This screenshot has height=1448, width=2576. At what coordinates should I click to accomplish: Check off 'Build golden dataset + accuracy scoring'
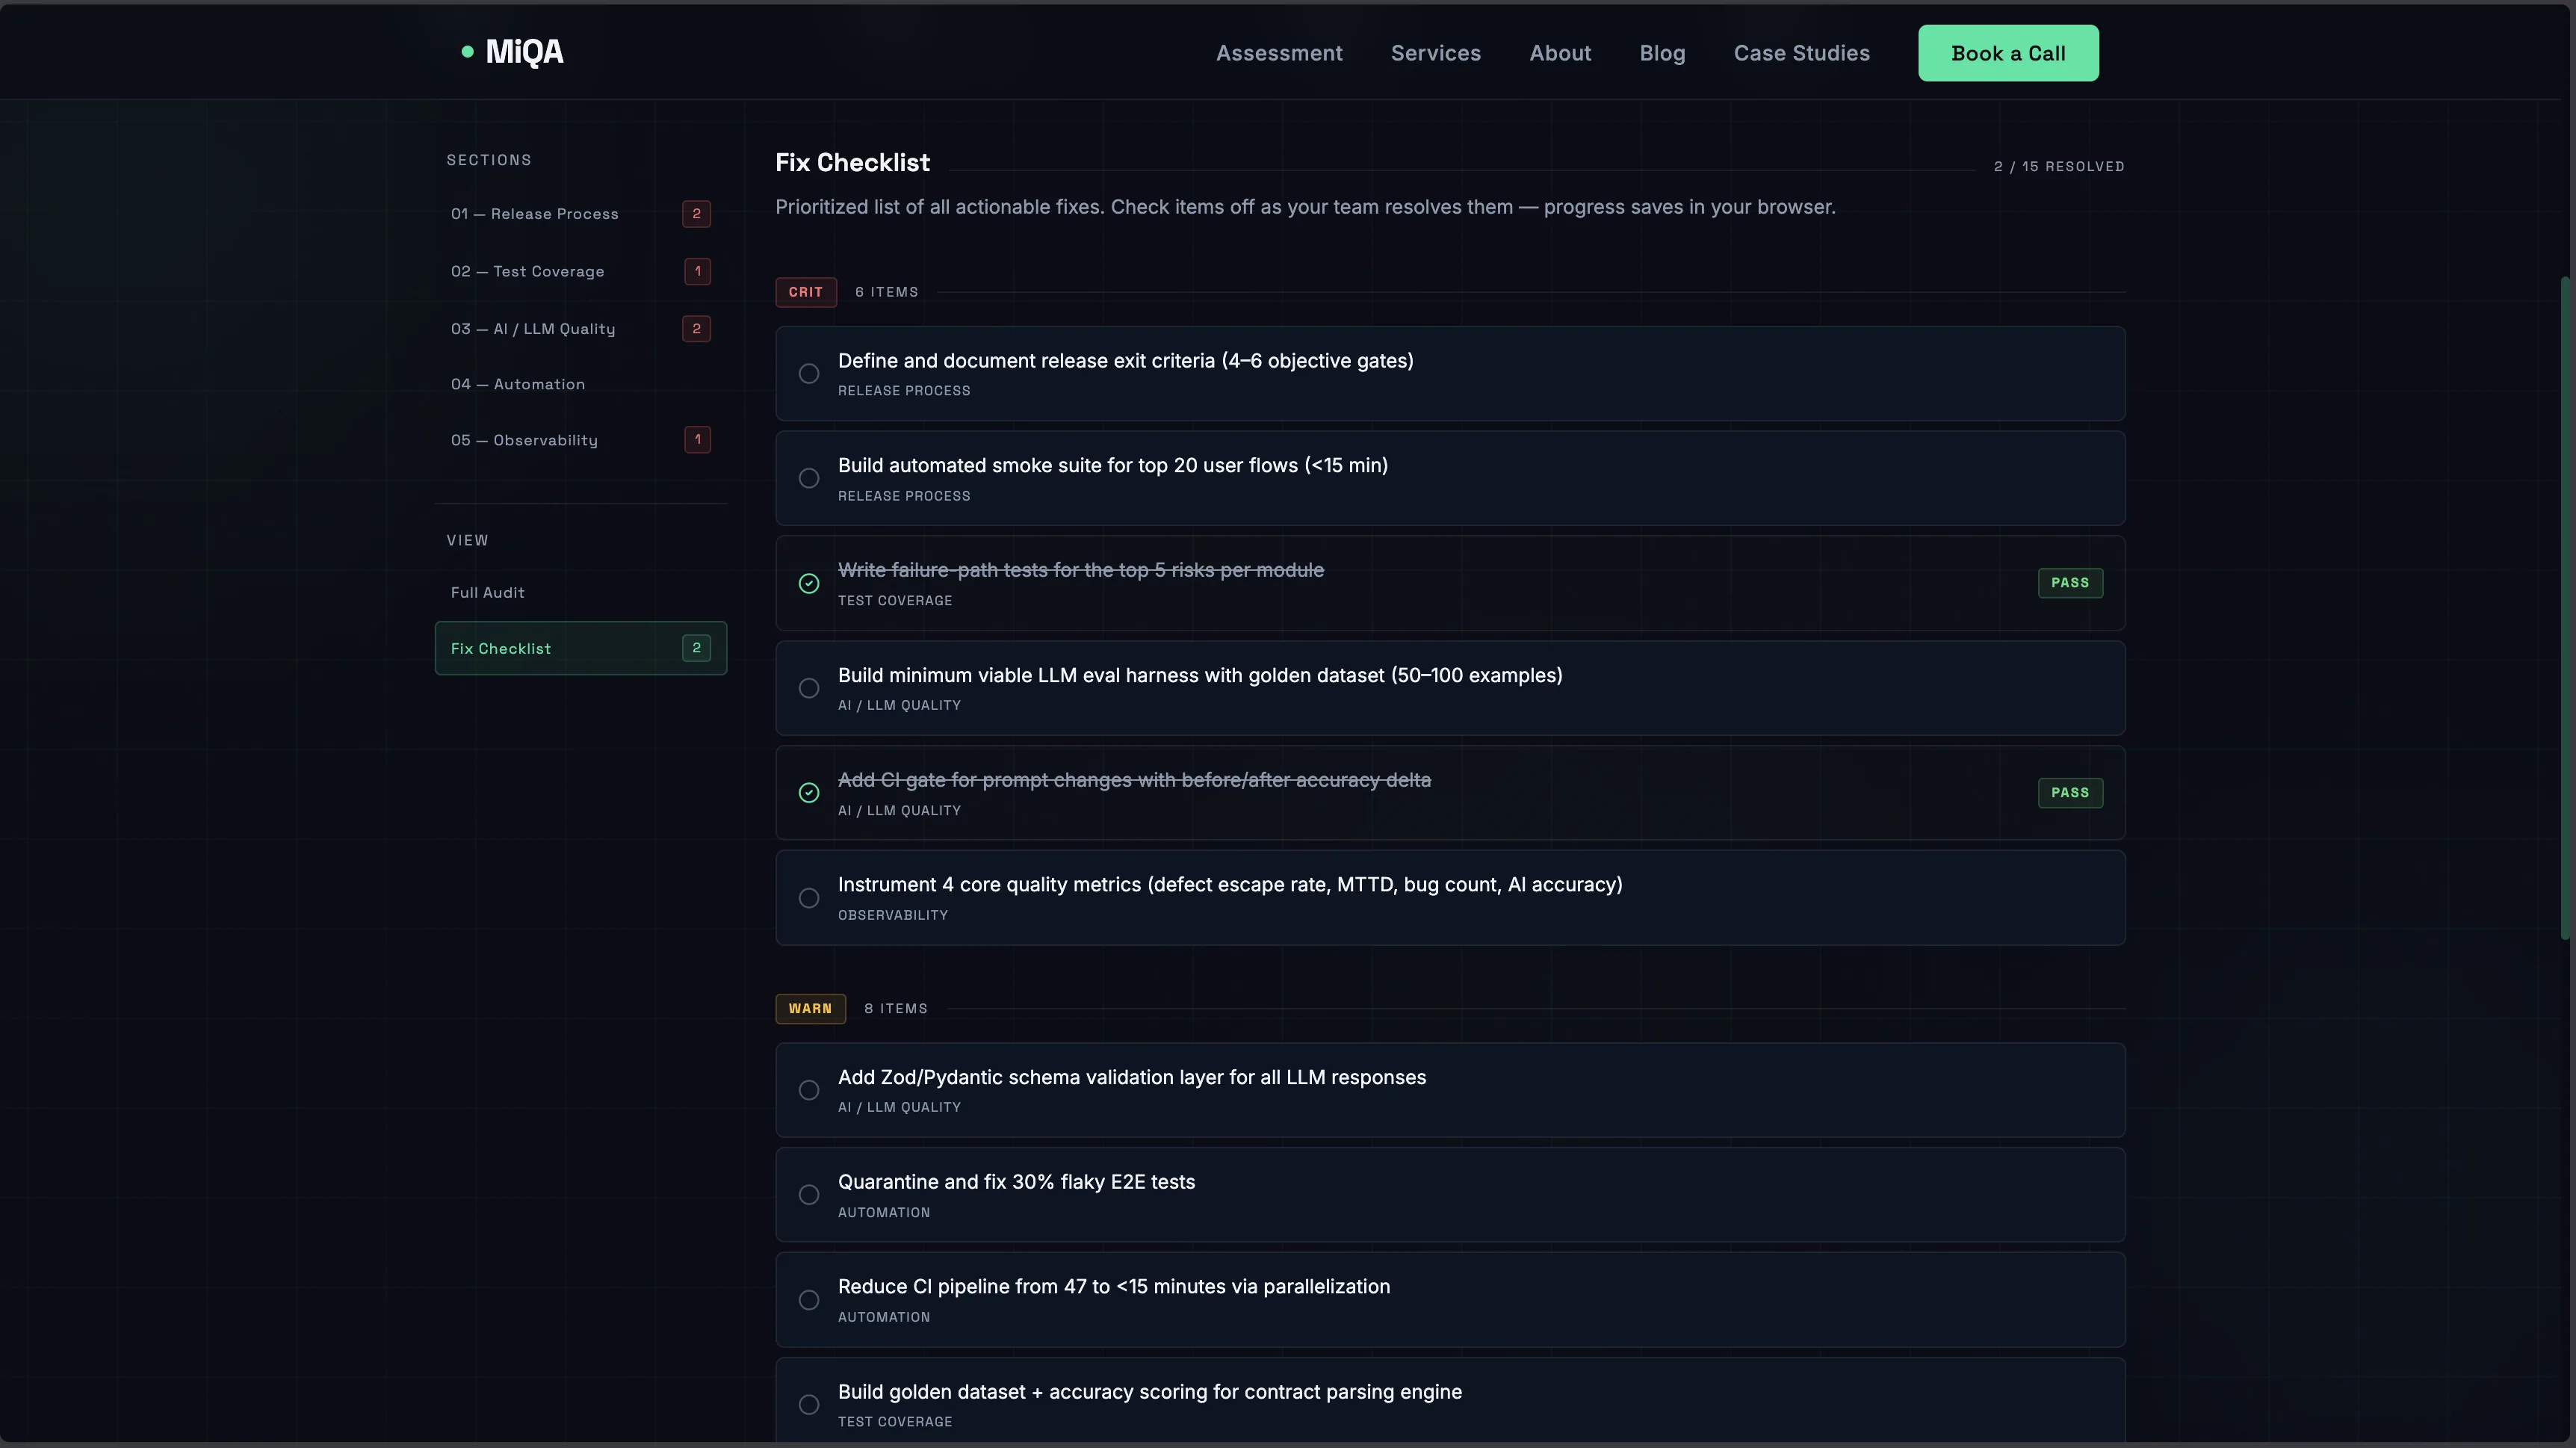point(809,1405)
